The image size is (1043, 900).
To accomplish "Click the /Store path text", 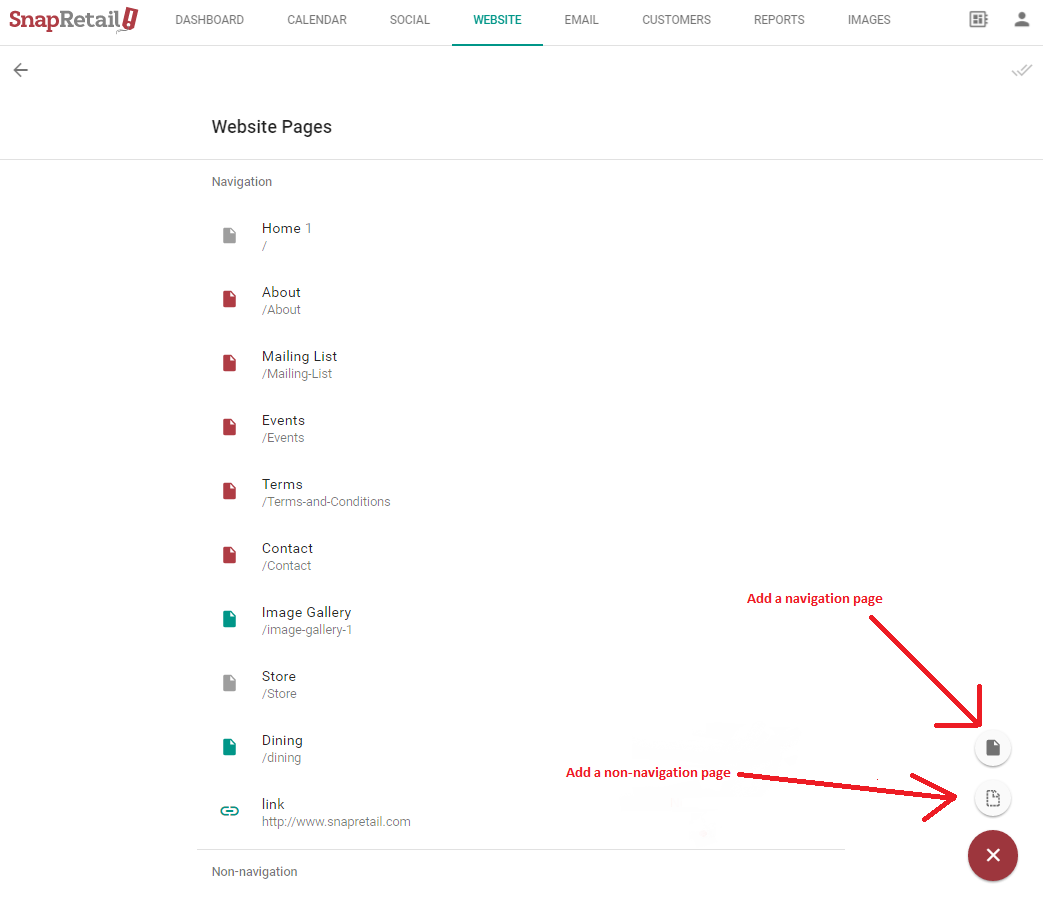I will (x=279, y=694).
